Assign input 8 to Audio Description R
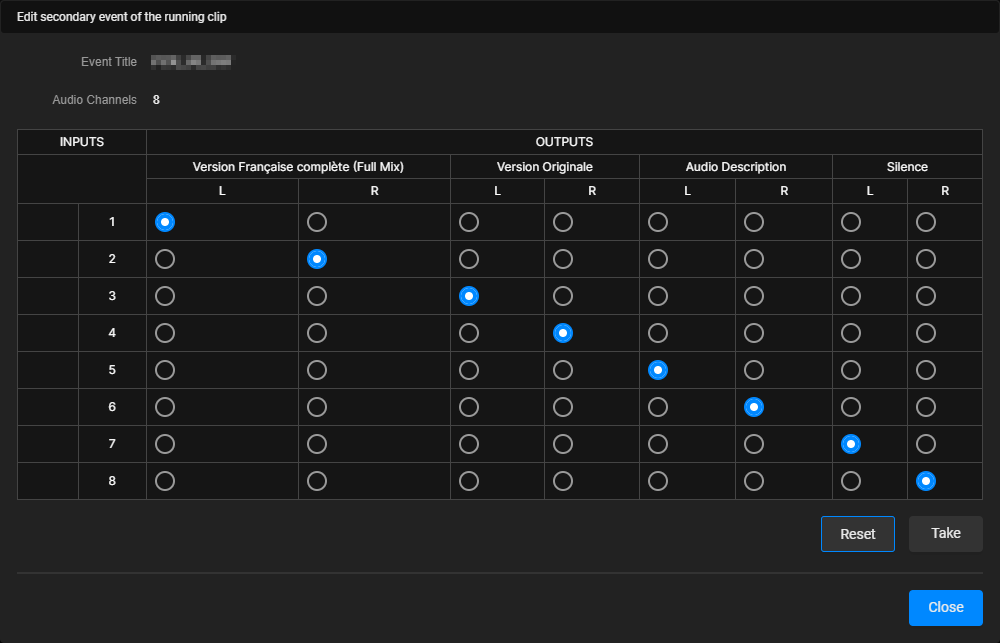 754,481
